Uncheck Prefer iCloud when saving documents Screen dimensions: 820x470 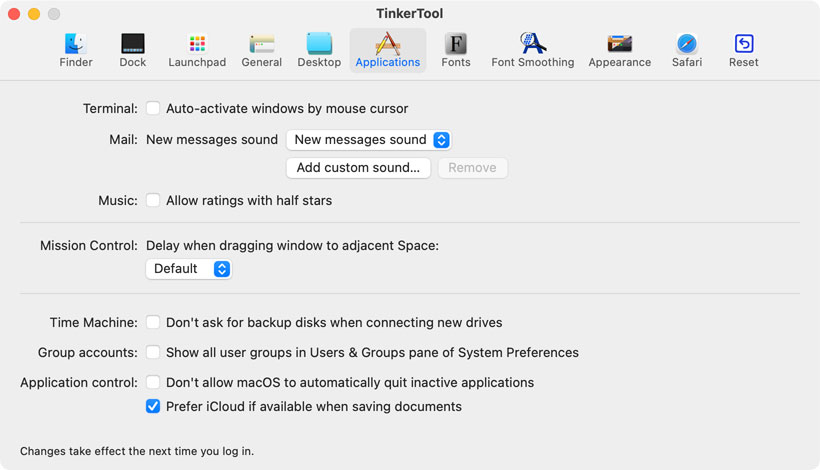(x=153, y=406)
